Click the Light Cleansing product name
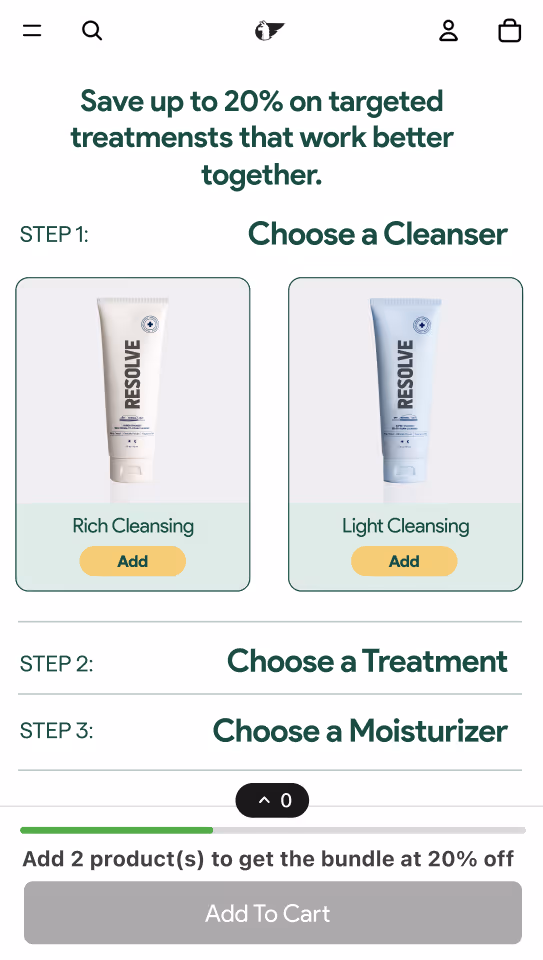 click(x=405, y=526)
